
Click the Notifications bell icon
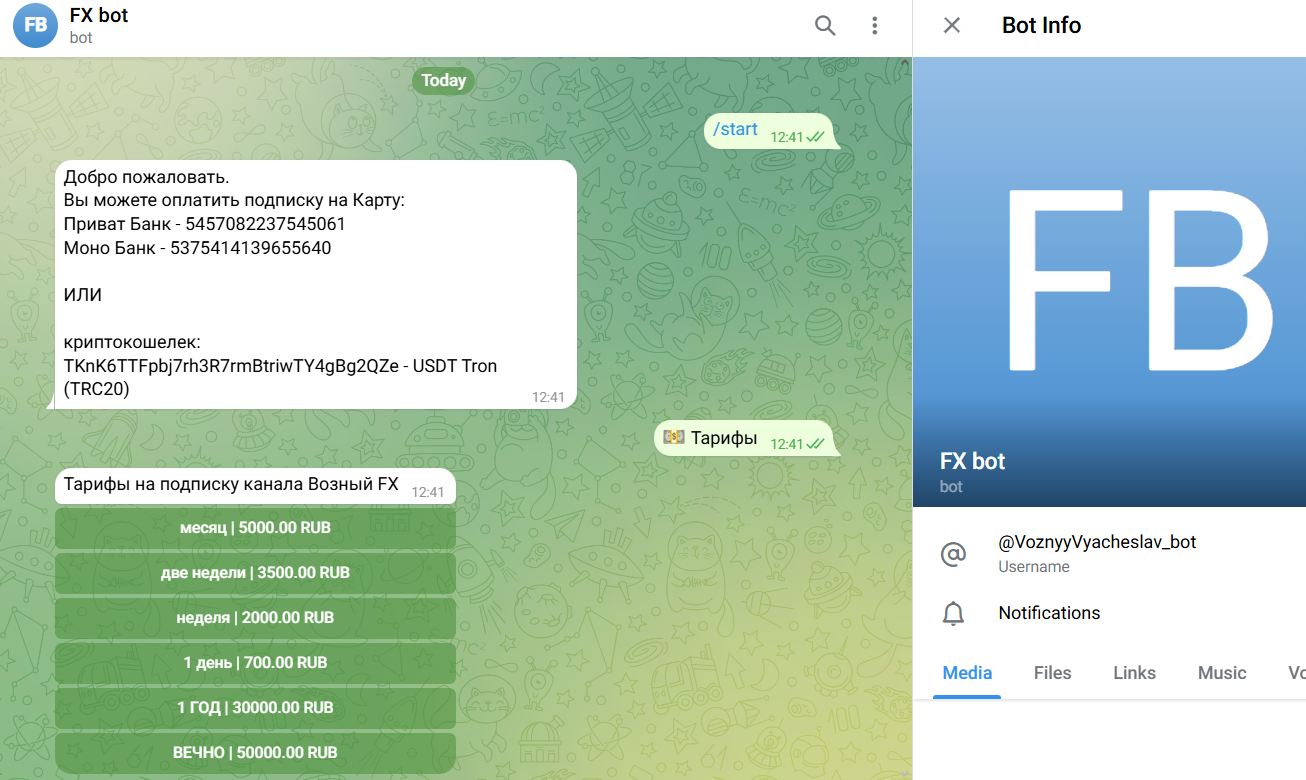(954, 614)
